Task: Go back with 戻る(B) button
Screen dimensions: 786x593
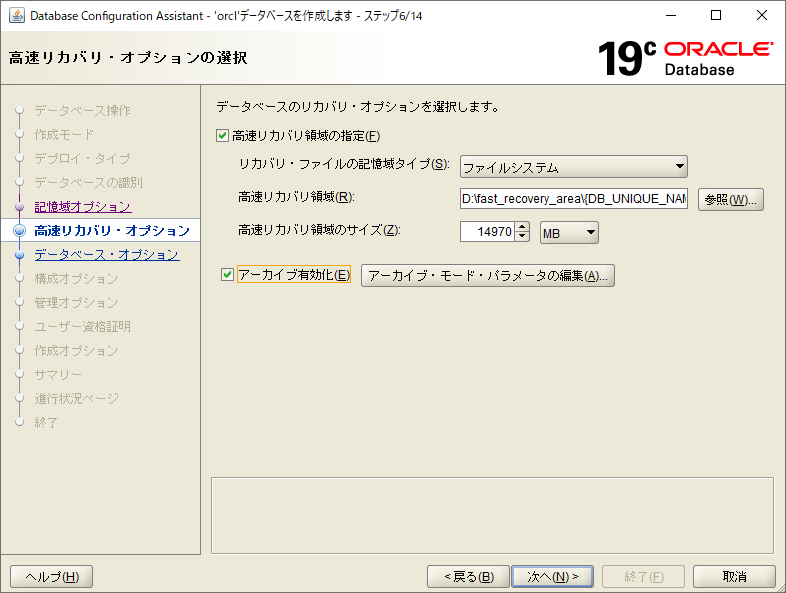Action: 468,576
